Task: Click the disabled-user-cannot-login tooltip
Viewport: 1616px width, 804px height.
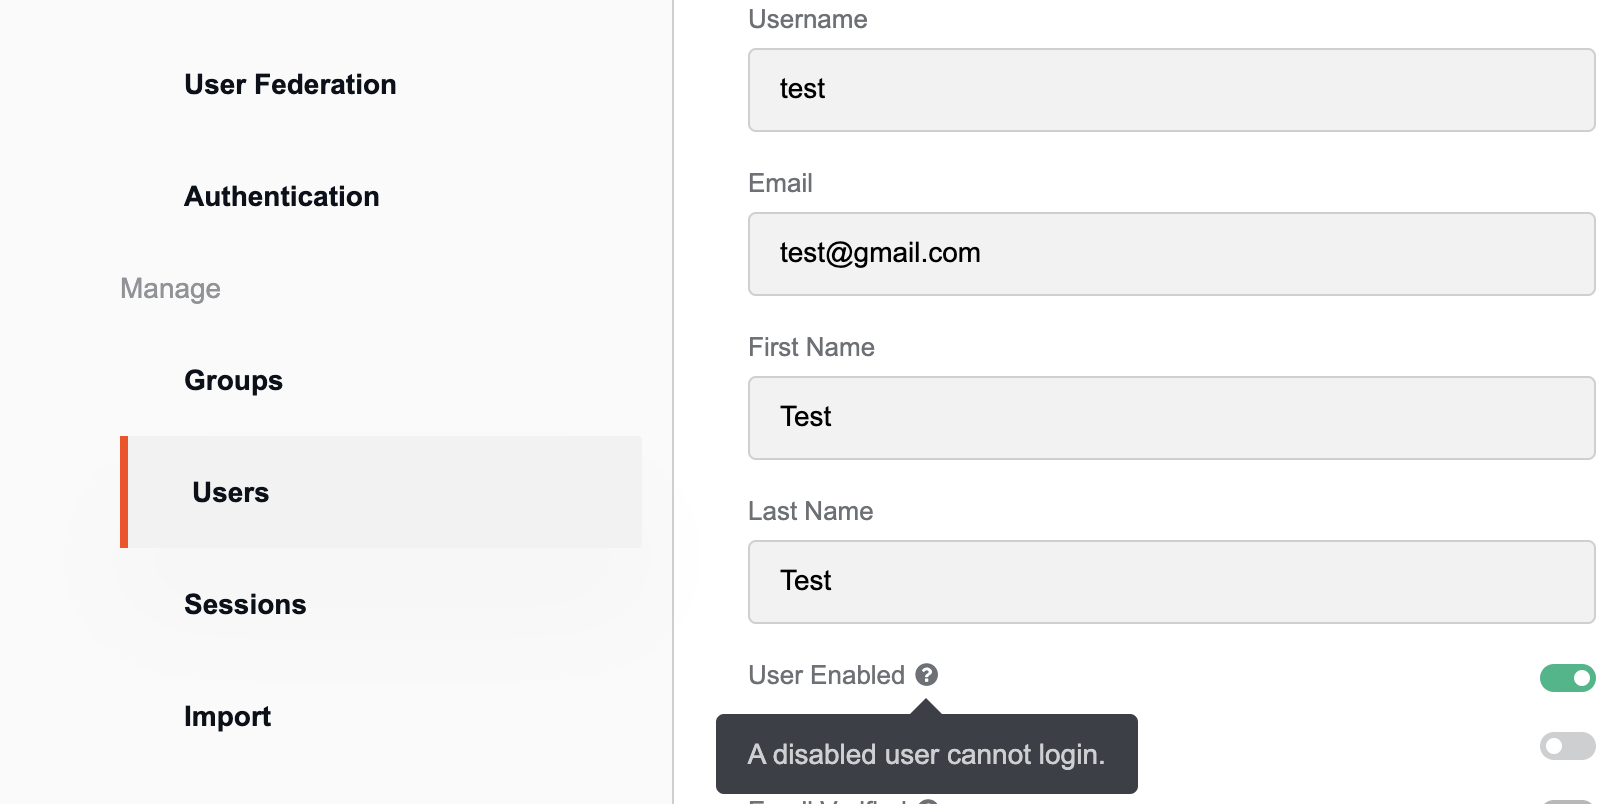Action: (x=926, y=754)
